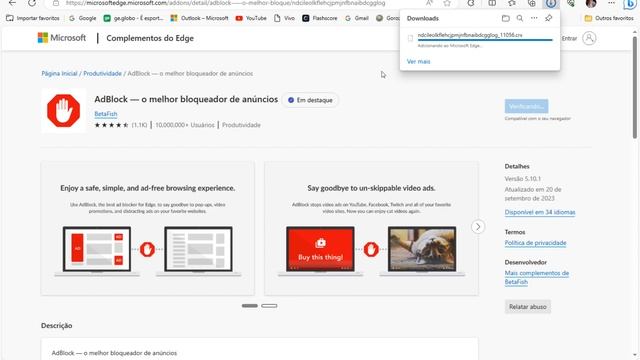This screenshot has height=360, width=640.
Task: Expand the Outros favoritos folder
Action: (609, 18)
